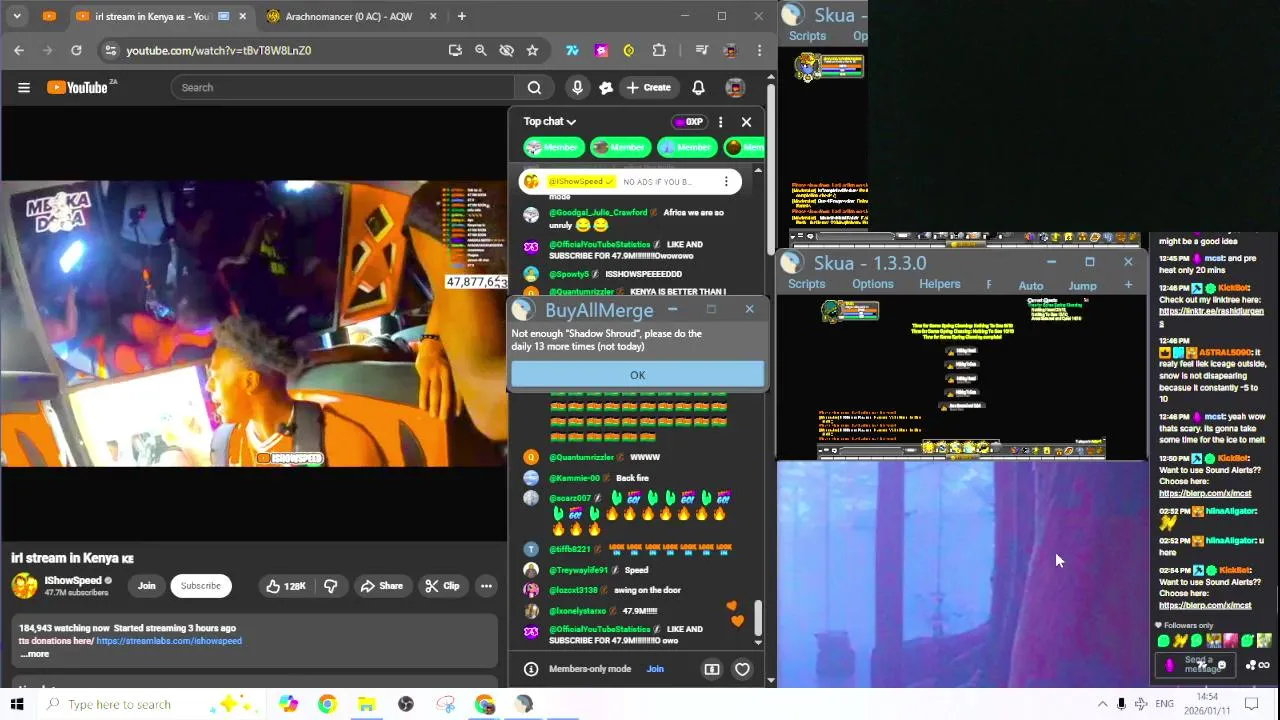Image resolution: width=1280 pixels, height=720 pixels.
Task: Share the irl stream video
Action: tap(381, 586)
